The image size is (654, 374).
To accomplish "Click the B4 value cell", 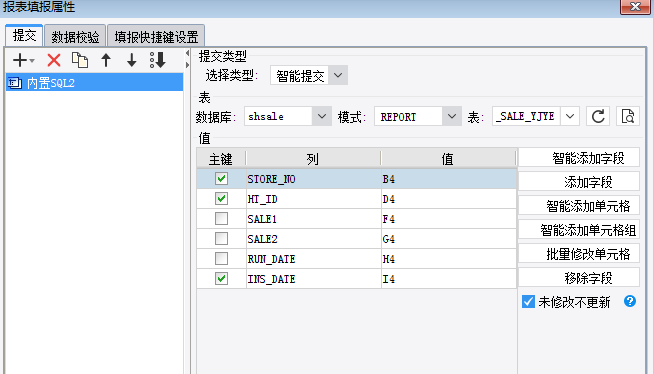I will 449,179.
